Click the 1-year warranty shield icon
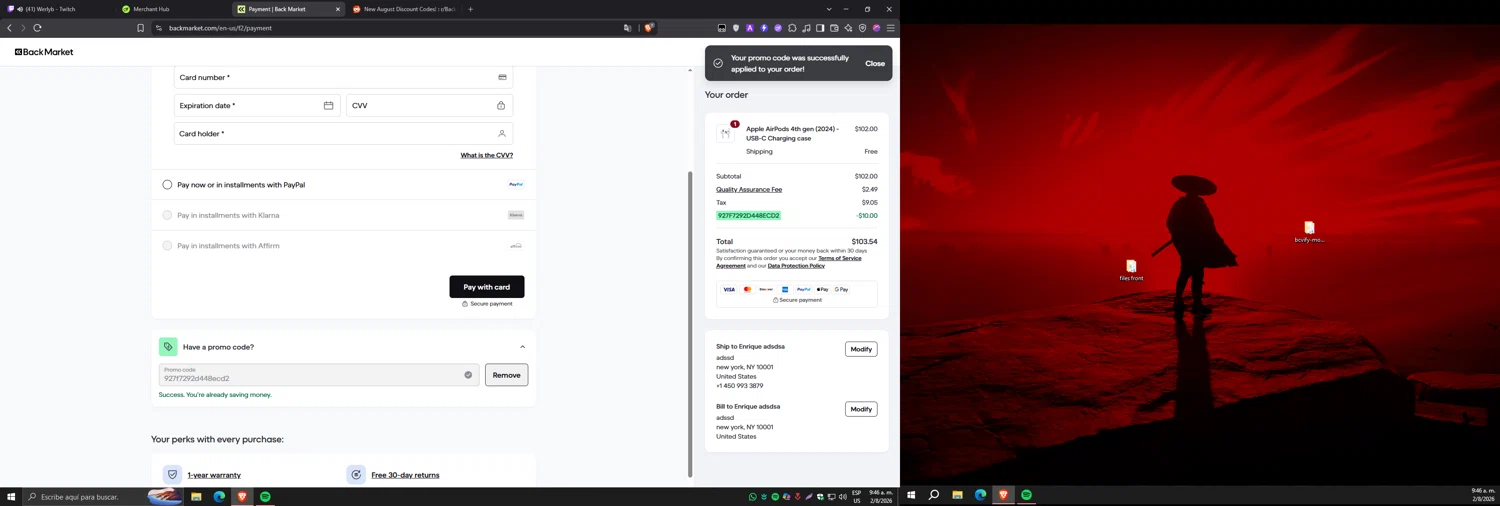The height and width of the screenshot is (506, 1500). coord(172,475)
